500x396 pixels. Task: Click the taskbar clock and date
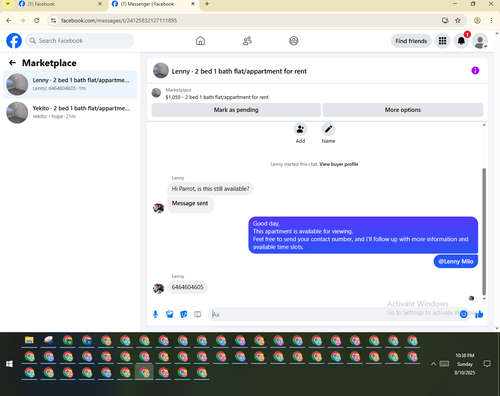pyautogui.click(x=465, y=364)
